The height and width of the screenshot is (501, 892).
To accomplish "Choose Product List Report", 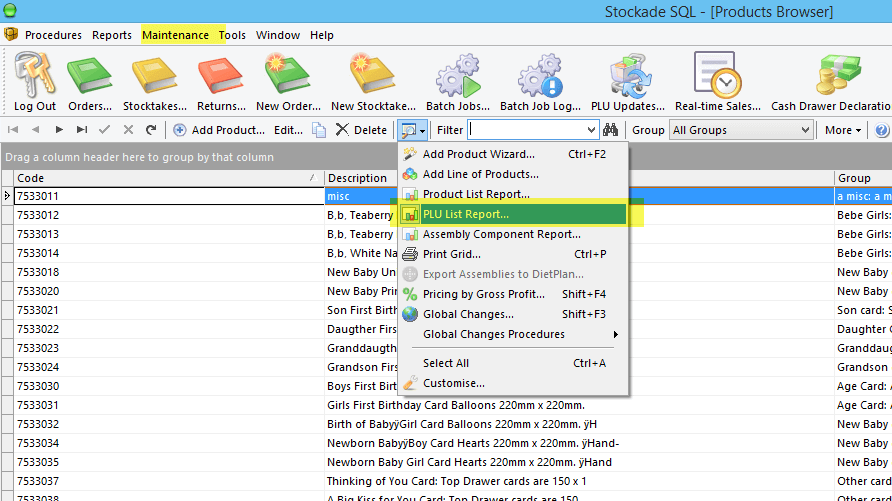I will 514,194.
